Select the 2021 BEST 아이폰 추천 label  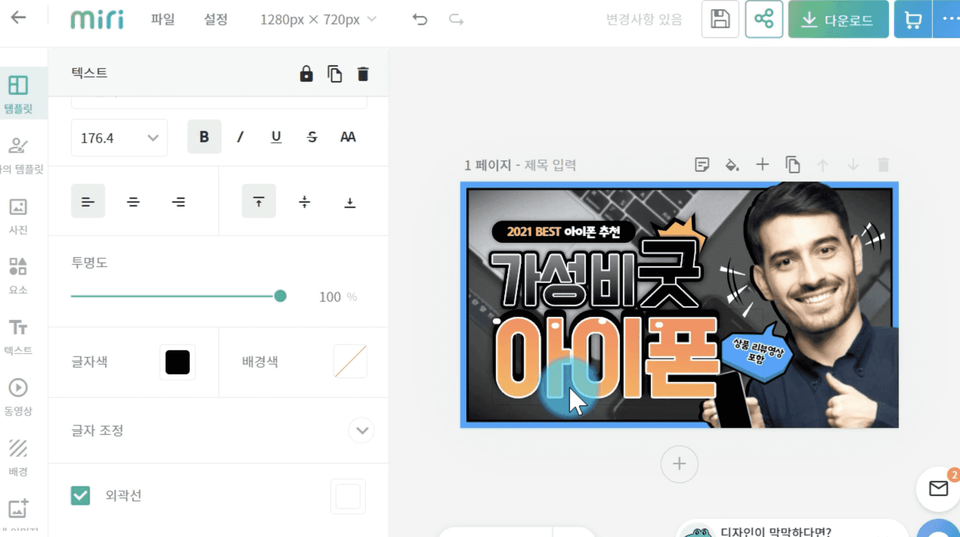[563, 231]
